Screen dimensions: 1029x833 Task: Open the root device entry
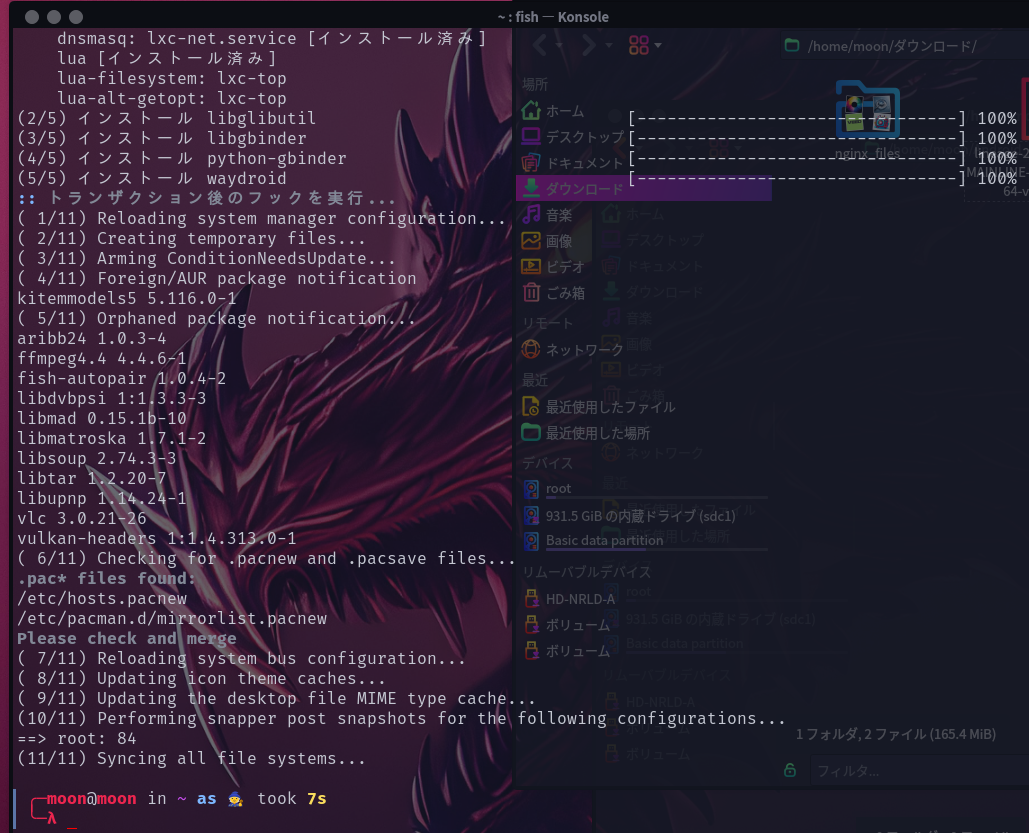point(559,489)
